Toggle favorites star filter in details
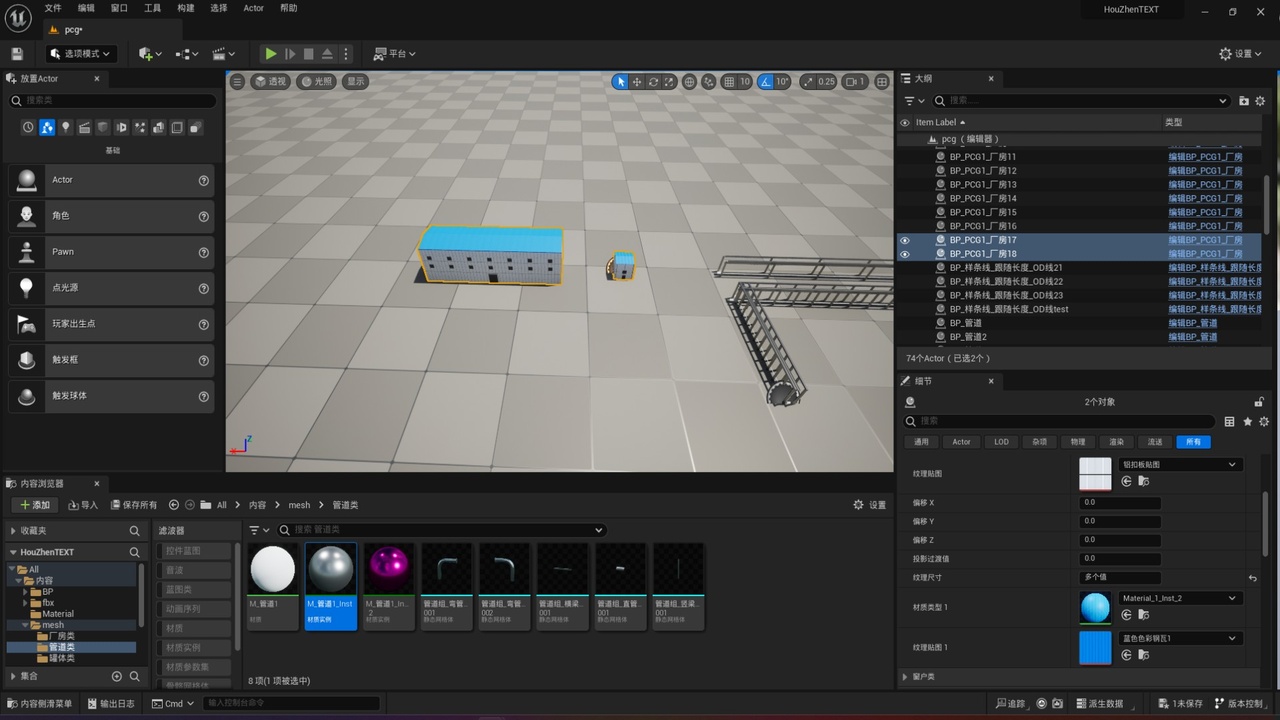The width and height of the screenshot is (1280, 720). 1247,422
